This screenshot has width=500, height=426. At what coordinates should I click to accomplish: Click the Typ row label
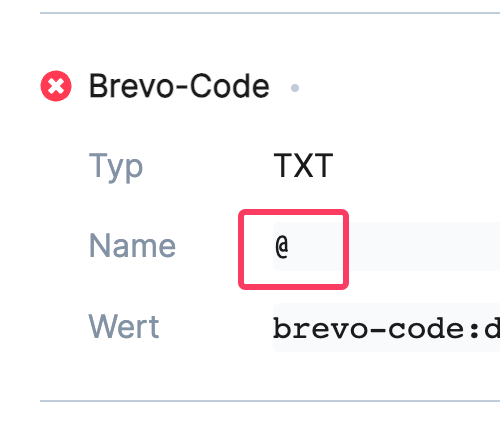click(x=116, y=167)
